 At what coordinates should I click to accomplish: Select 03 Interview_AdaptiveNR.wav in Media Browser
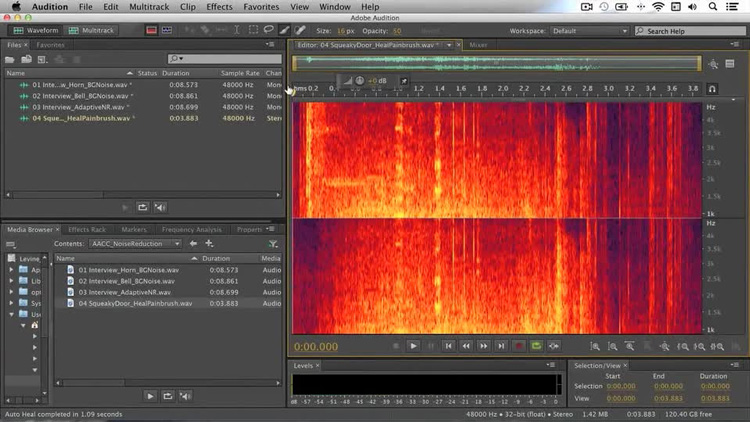(124, 292)
